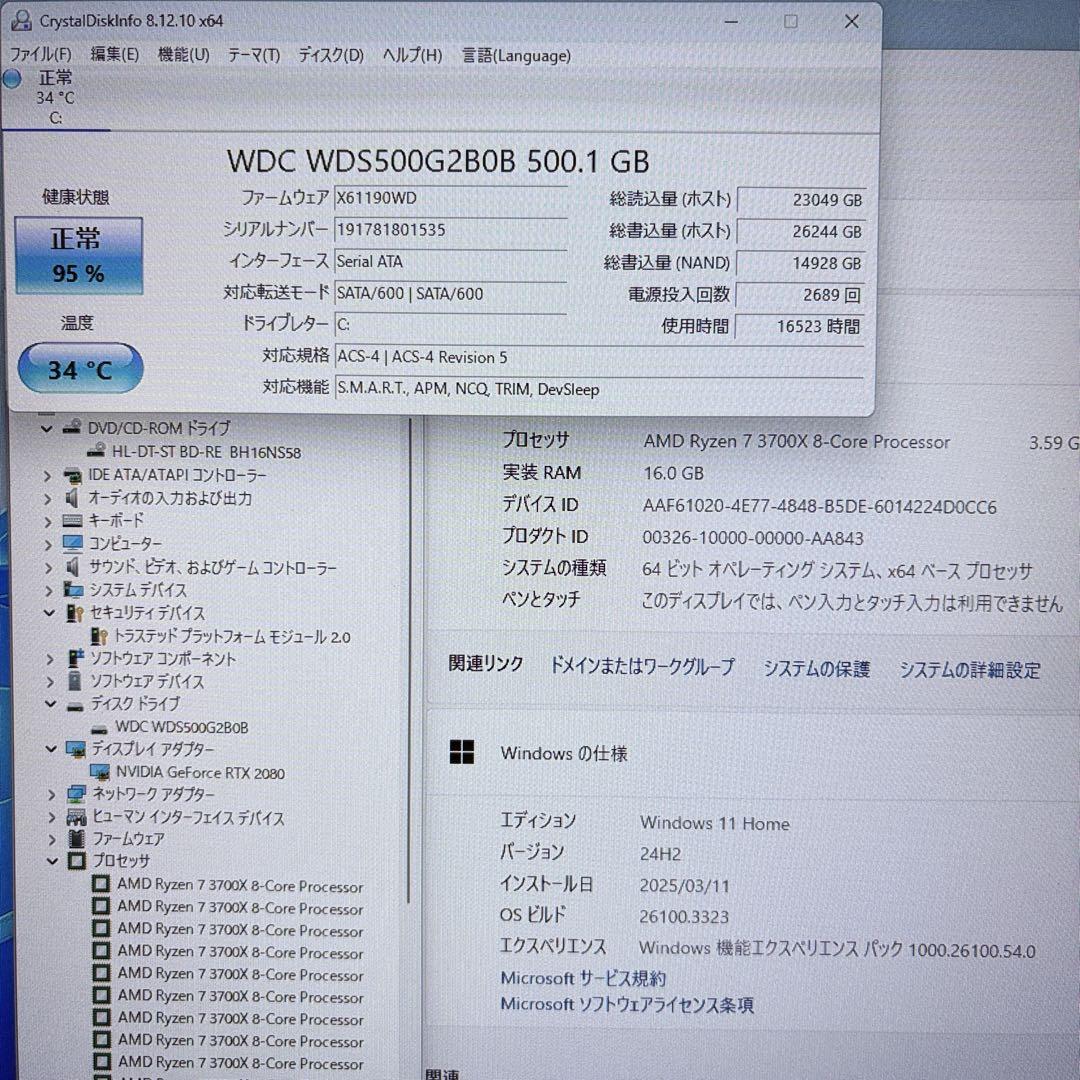Viewport: 1080px width, 1080px height.
Task: Expand the ファームウェア node
Action: pos(52,840)
